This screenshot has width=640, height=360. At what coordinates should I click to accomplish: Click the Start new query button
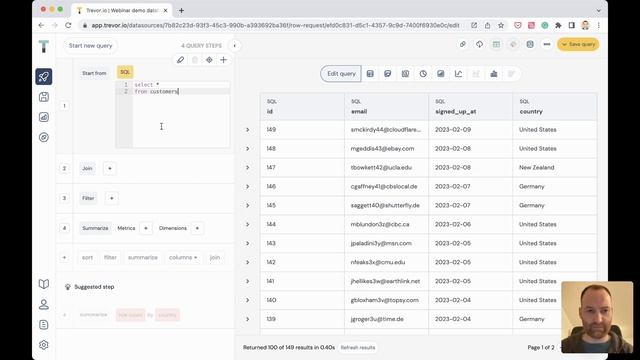[x=90, y=46]
